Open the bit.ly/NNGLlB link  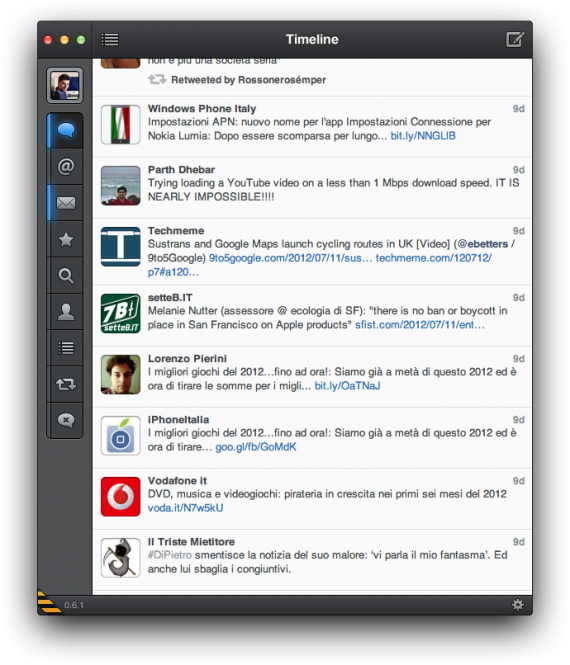423,136
